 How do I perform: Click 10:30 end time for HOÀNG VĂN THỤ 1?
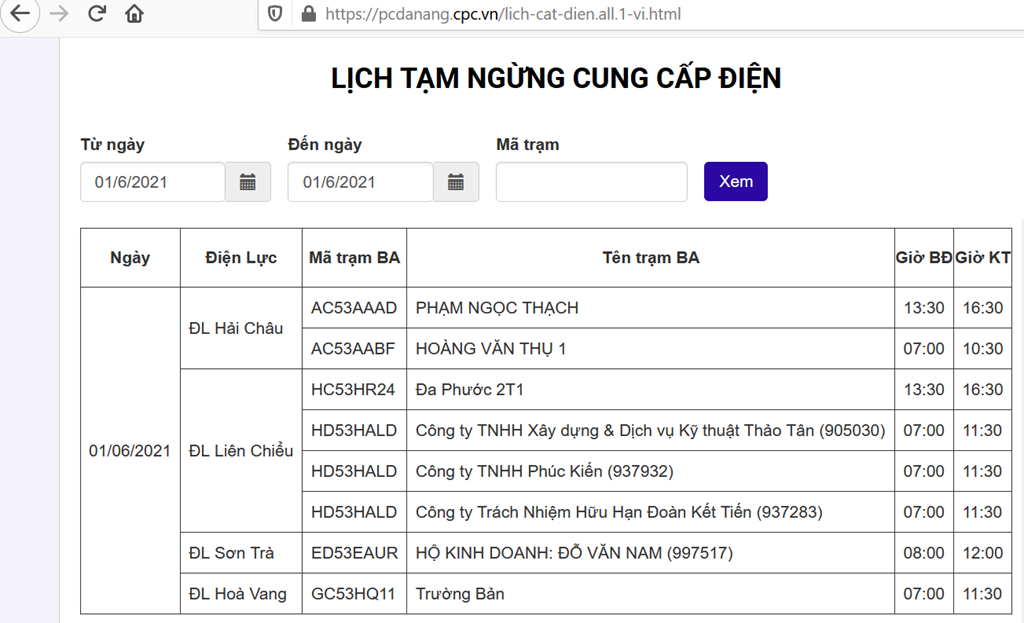[982, 349]
